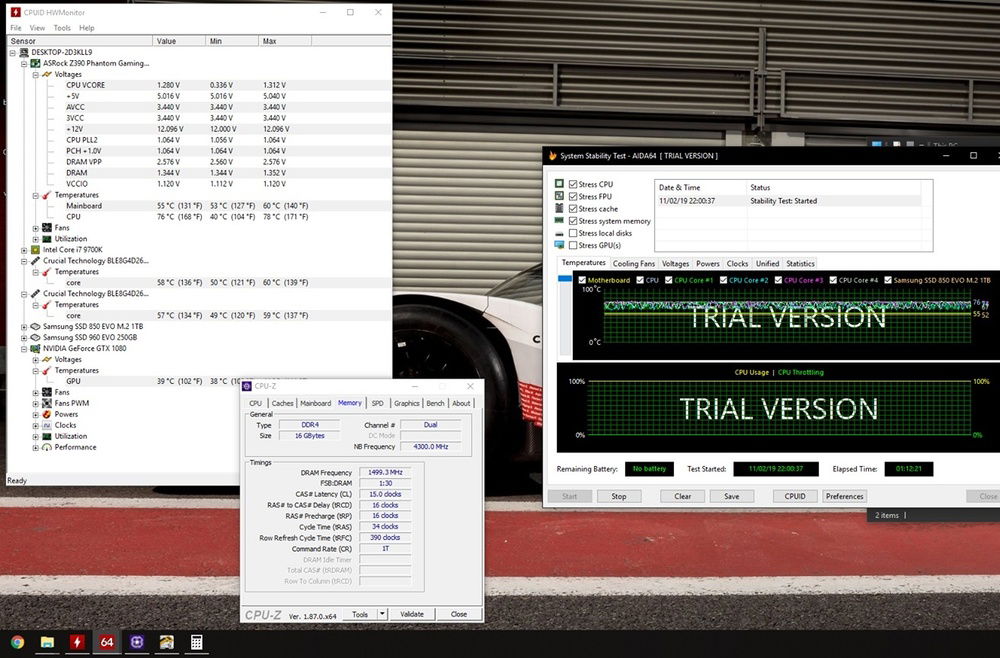Screen dimensions: 1000x658
Task: Click the GPU monitor icon beside Stress GPU(s)
Action: [x=560, y=245]
